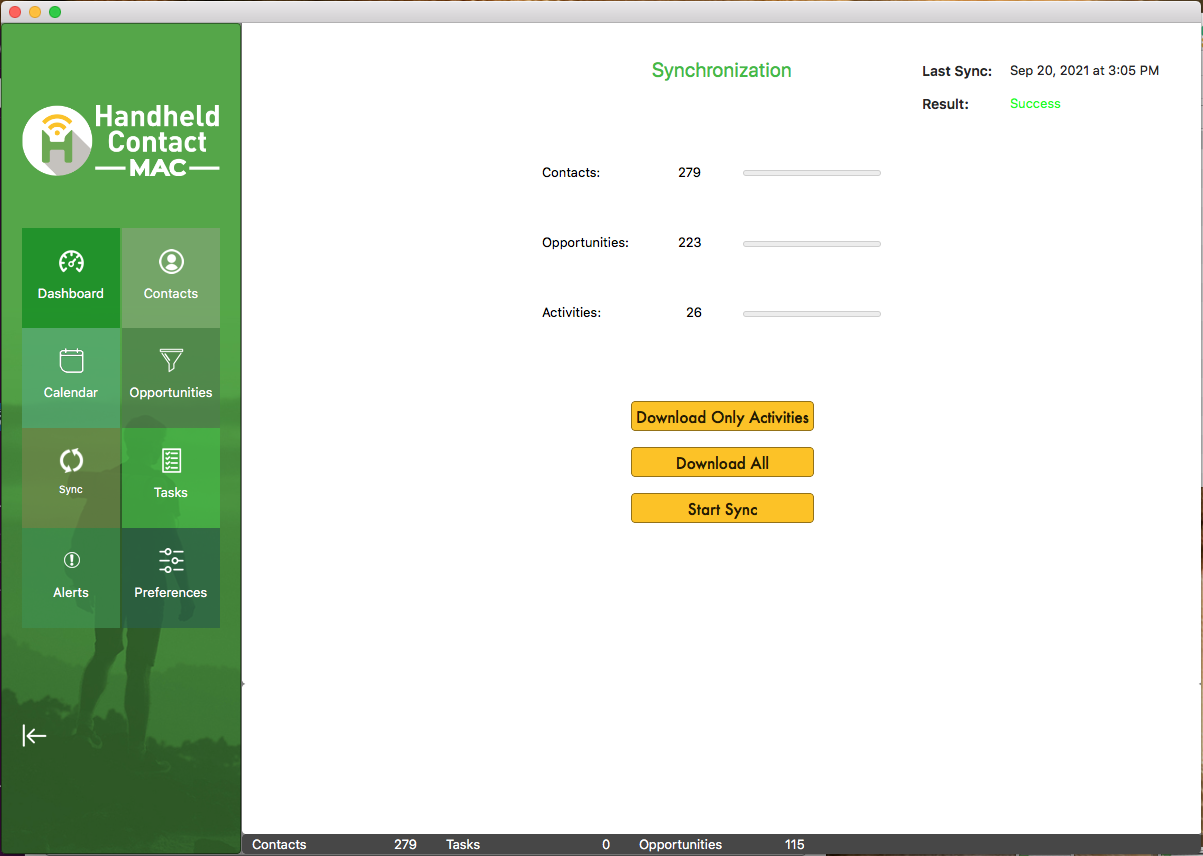Click the Contacts progress bar
The height and width of the screenshot is (856, 1203).
(x=811, y=172)
